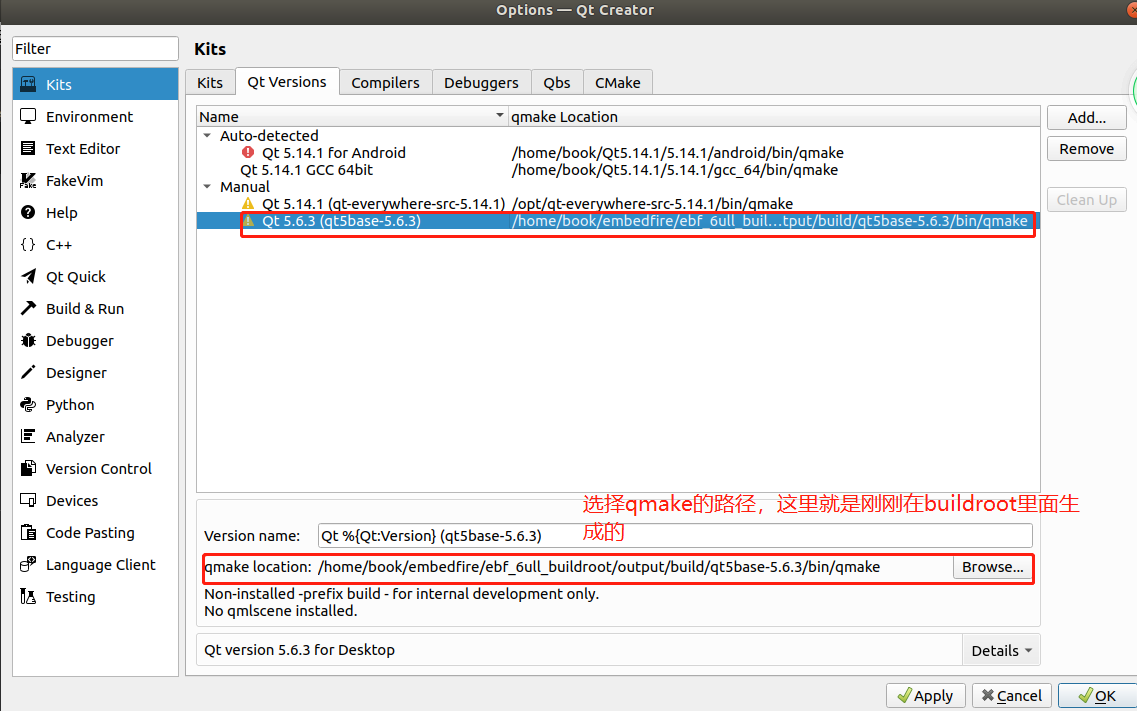
Task: Select the Qt 5.14.1 GCC 64bit row
Action: point(618,170)
